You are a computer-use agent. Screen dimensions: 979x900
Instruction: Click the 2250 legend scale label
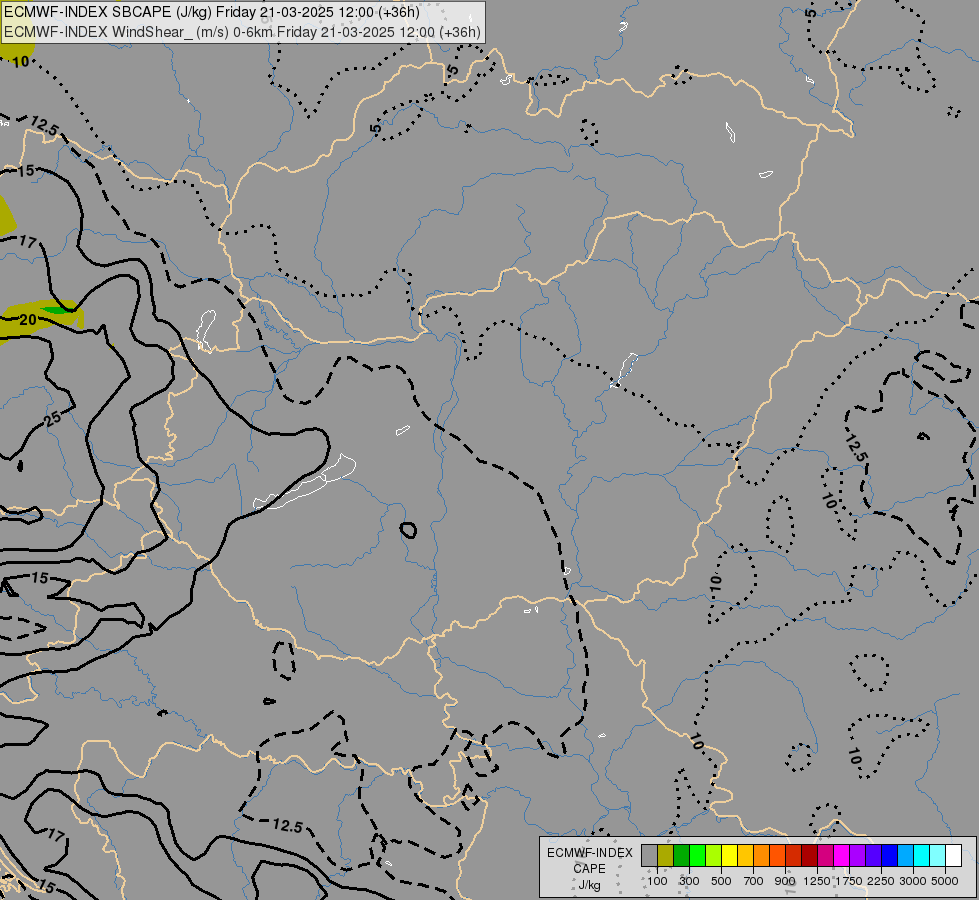[881, 881]
